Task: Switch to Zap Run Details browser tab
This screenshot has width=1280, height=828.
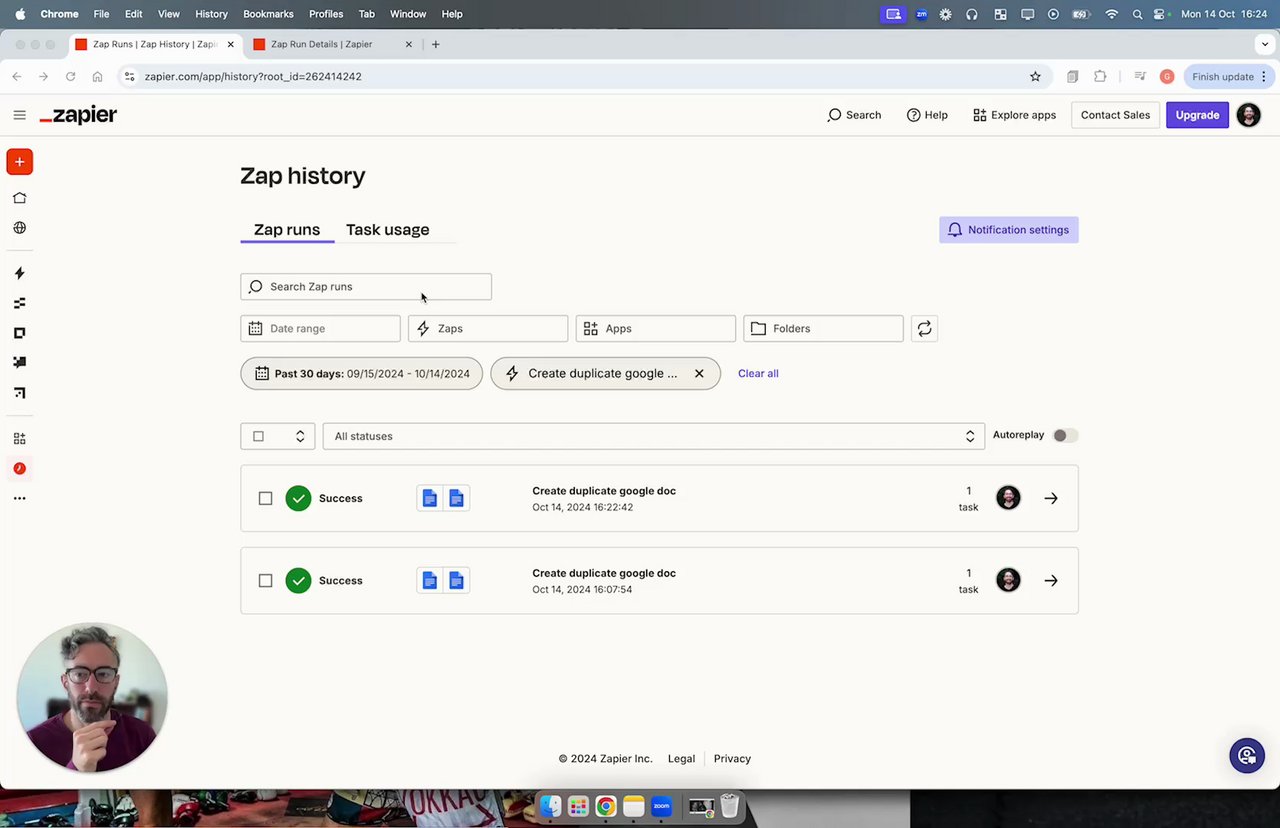Action: click(x=333, y=44)
